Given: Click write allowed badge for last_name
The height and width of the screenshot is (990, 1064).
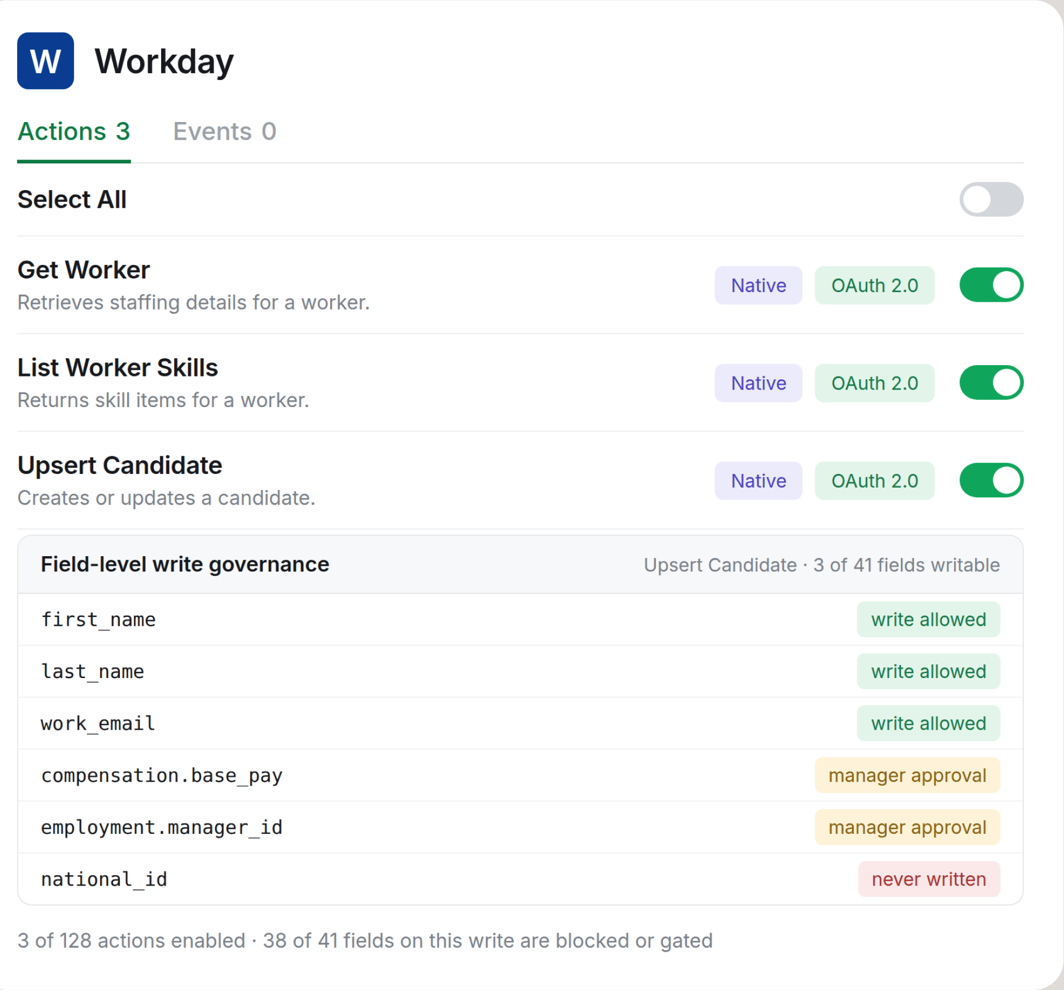Looking at the screenshot, I should [x=928, y=672].
